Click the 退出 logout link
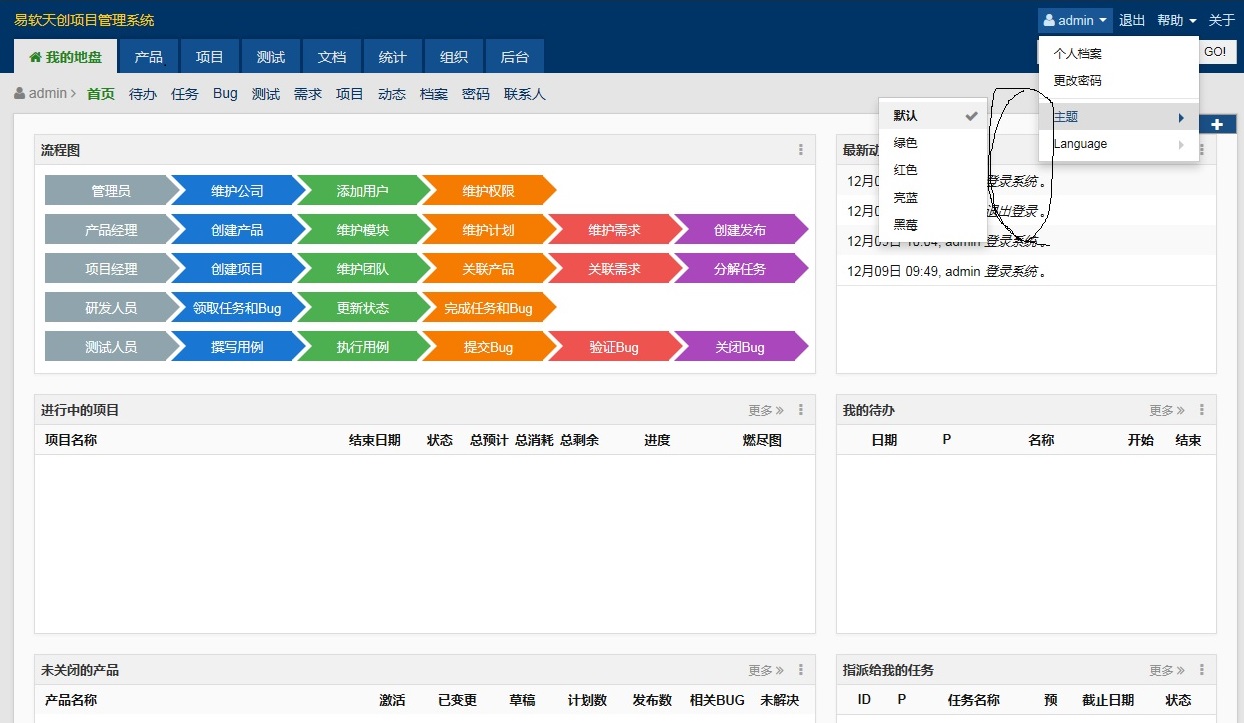This screenshot has width=1244, height=723. coord(1132,20)
